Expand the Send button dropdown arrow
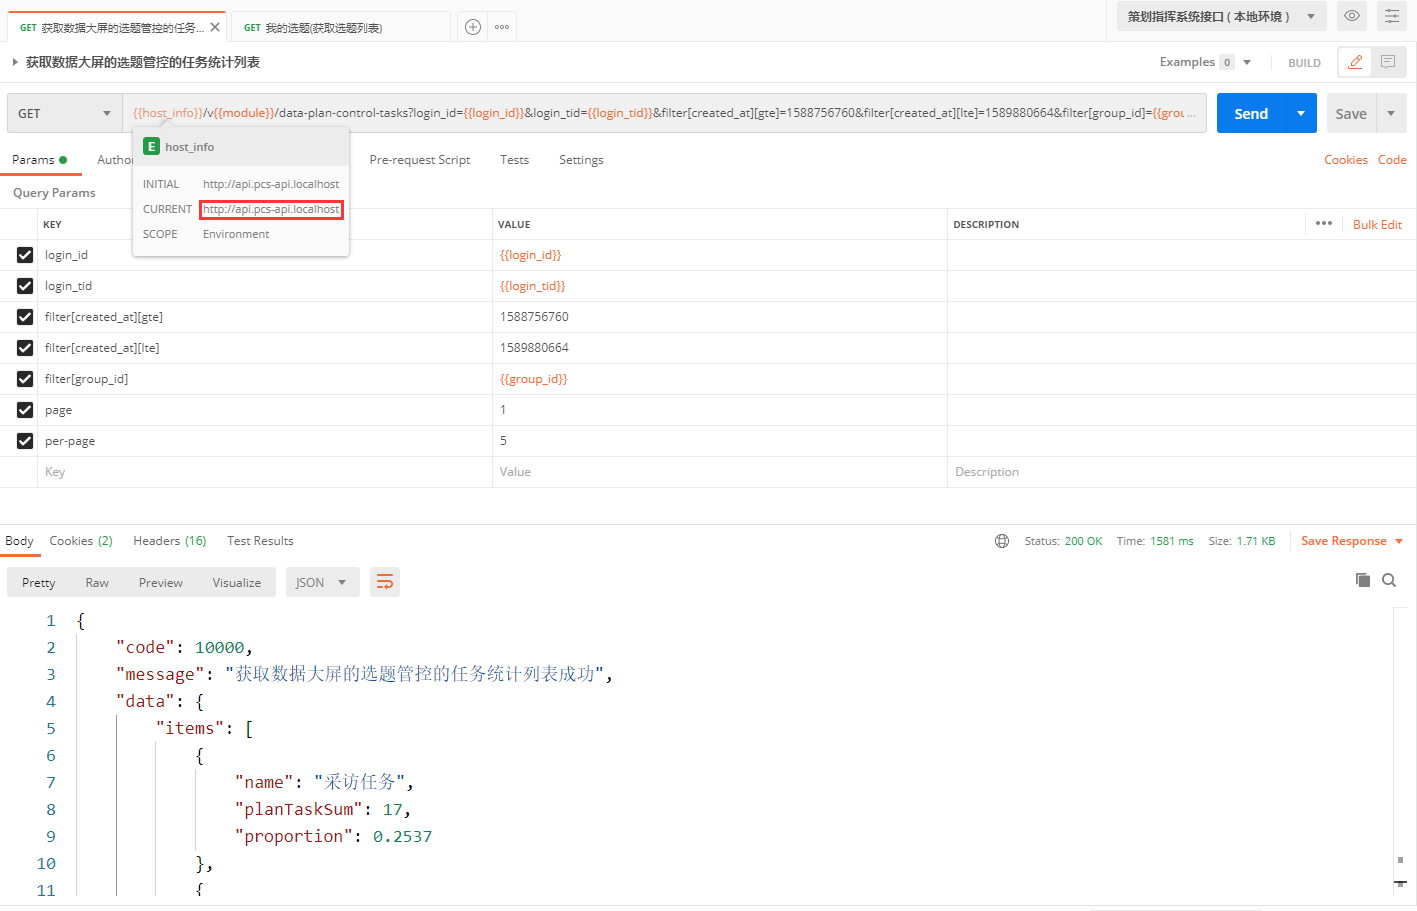The height and width of the screenshot is (911, 1417). 1300,114
